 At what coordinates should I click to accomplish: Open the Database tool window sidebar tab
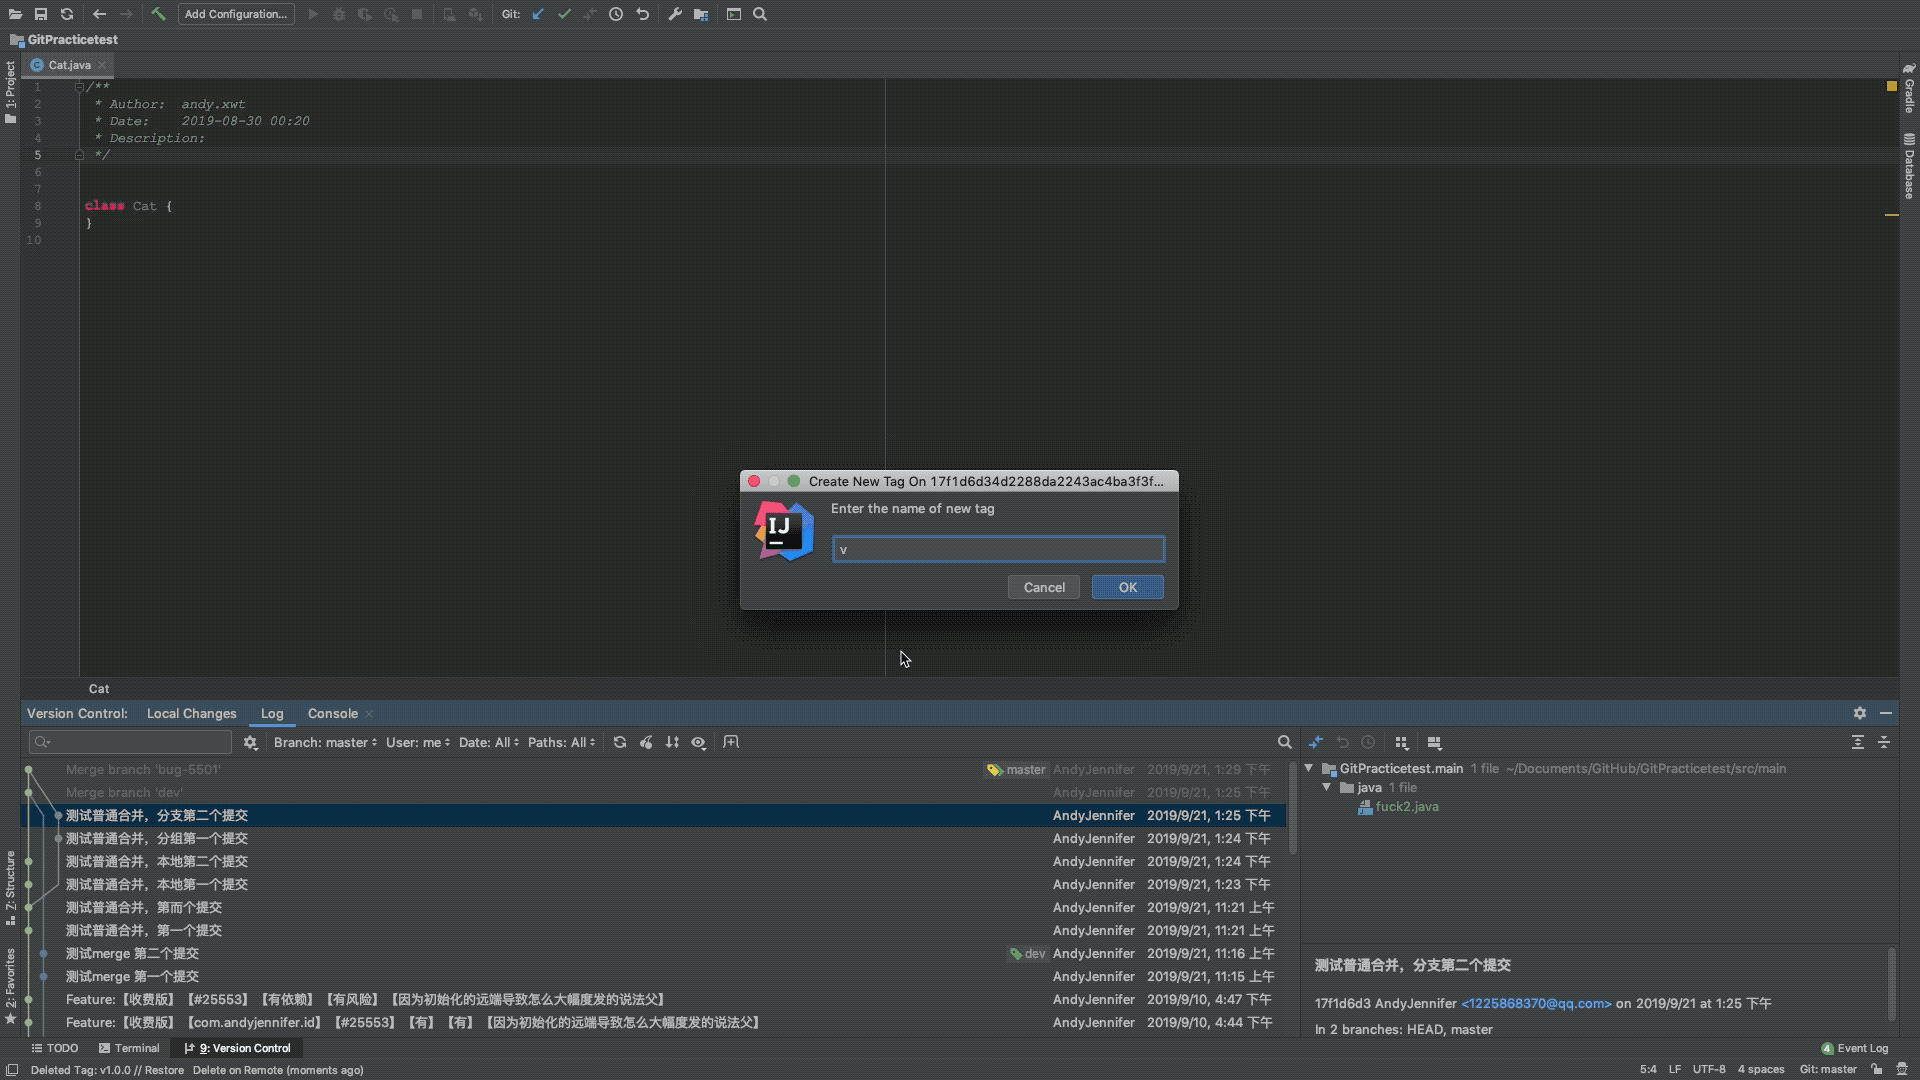coord(1909,166)
